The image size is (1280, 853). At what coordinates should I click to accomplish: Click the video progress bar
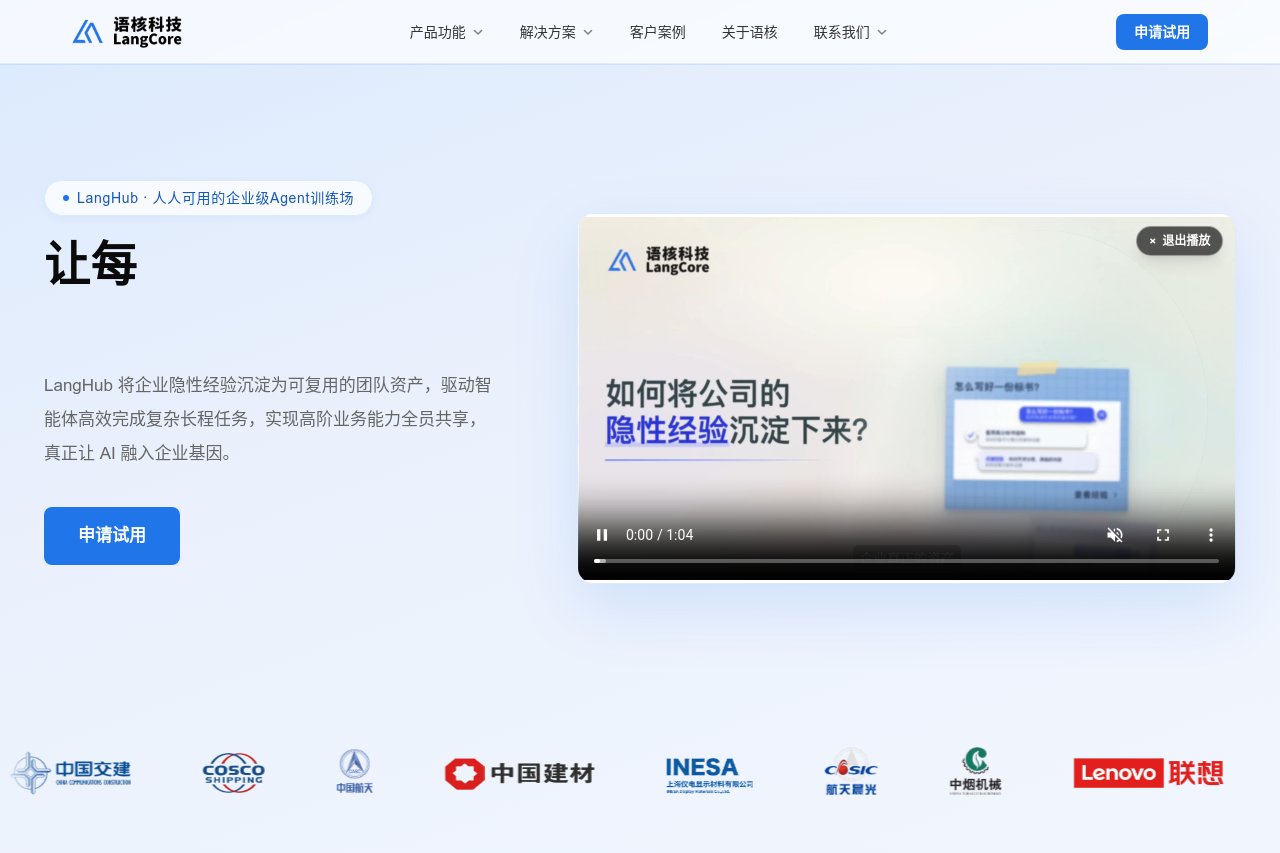coord(906,561)
